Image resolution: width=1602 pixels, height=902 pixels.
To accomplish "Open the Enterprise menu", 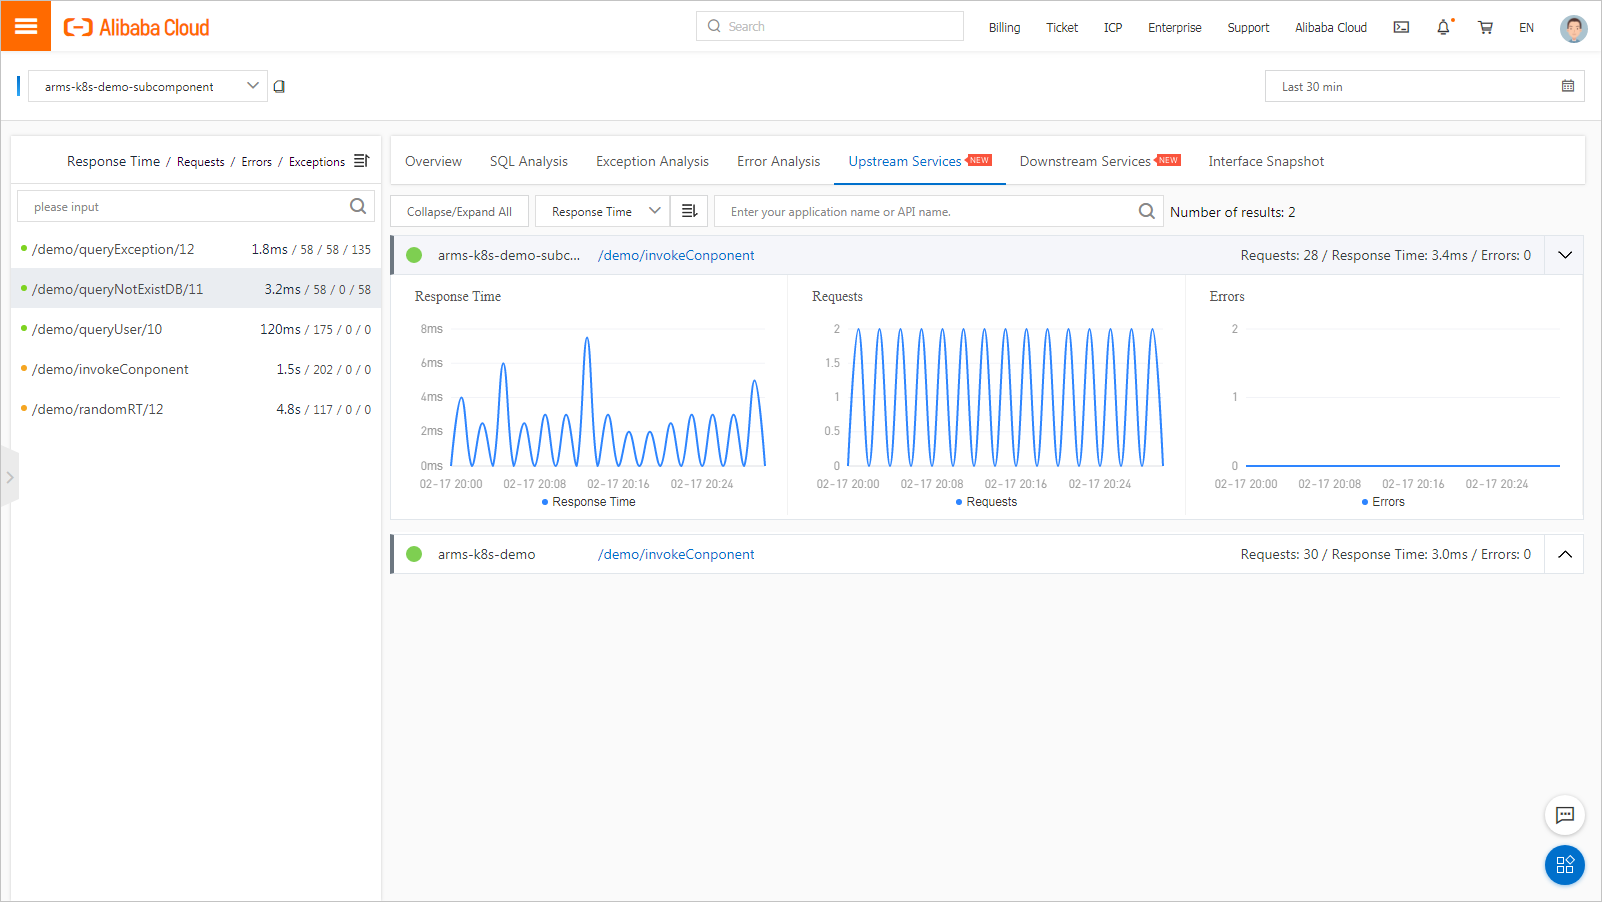I will click(1175, 28).
